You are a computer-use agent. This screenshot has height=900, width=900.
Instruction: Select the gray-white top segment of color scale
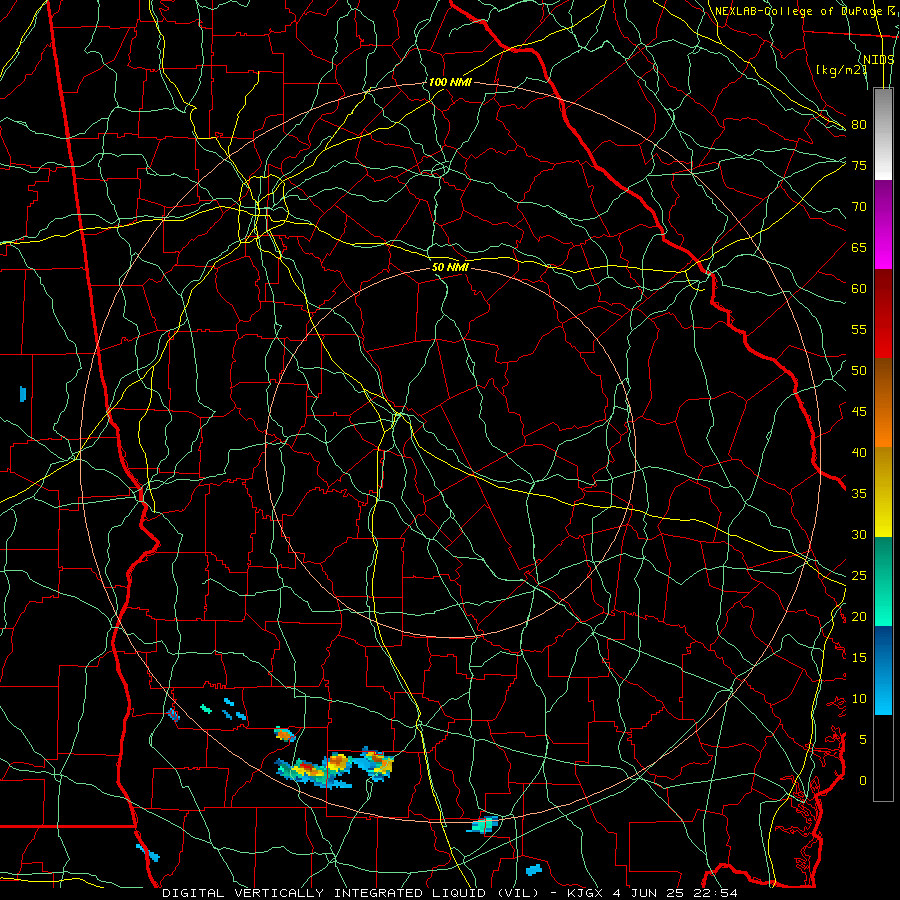click(x=883, y=134)
